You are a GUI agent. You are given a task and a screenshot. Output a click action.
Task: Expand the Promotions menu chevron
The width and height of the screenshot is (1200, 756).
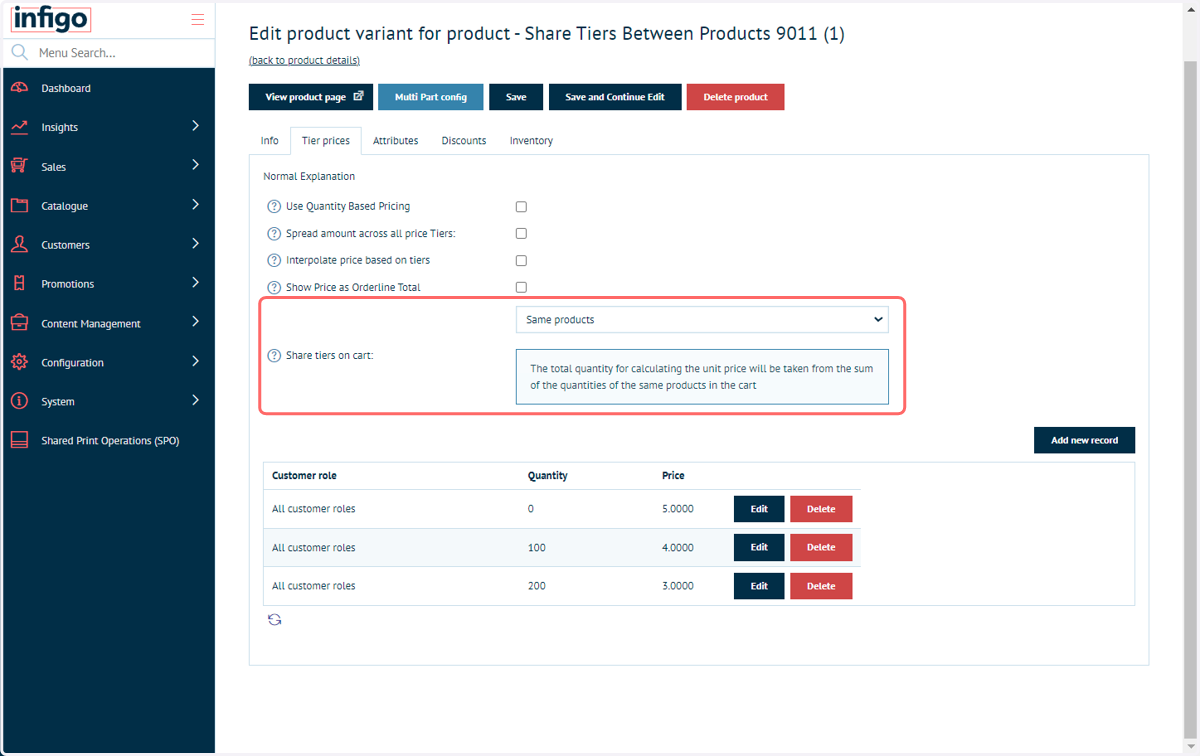coord(195,282)
